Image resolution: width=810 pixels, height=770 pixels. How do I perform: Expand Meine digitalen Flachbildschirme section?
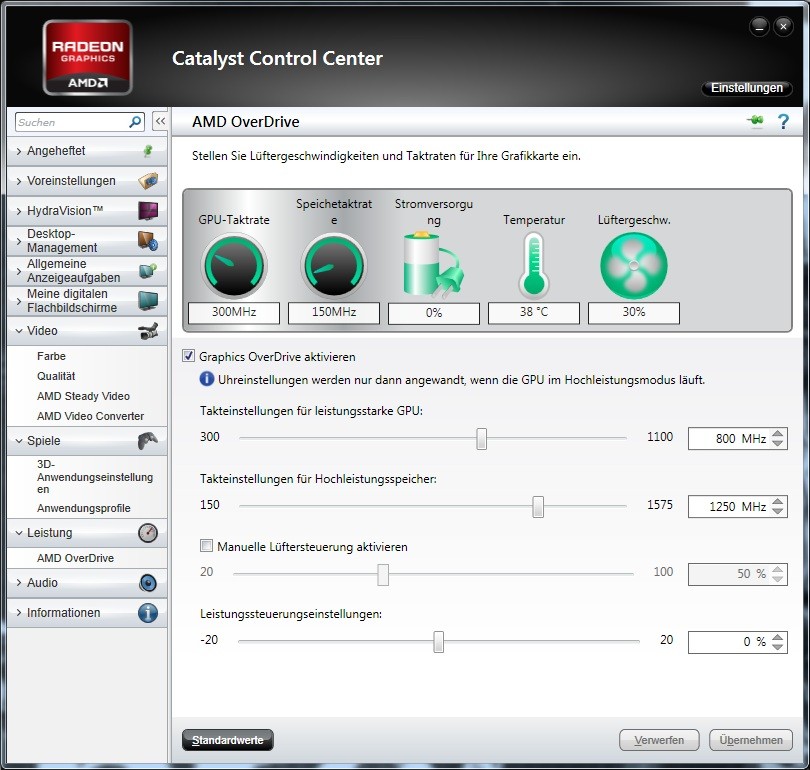pos(19,301)
